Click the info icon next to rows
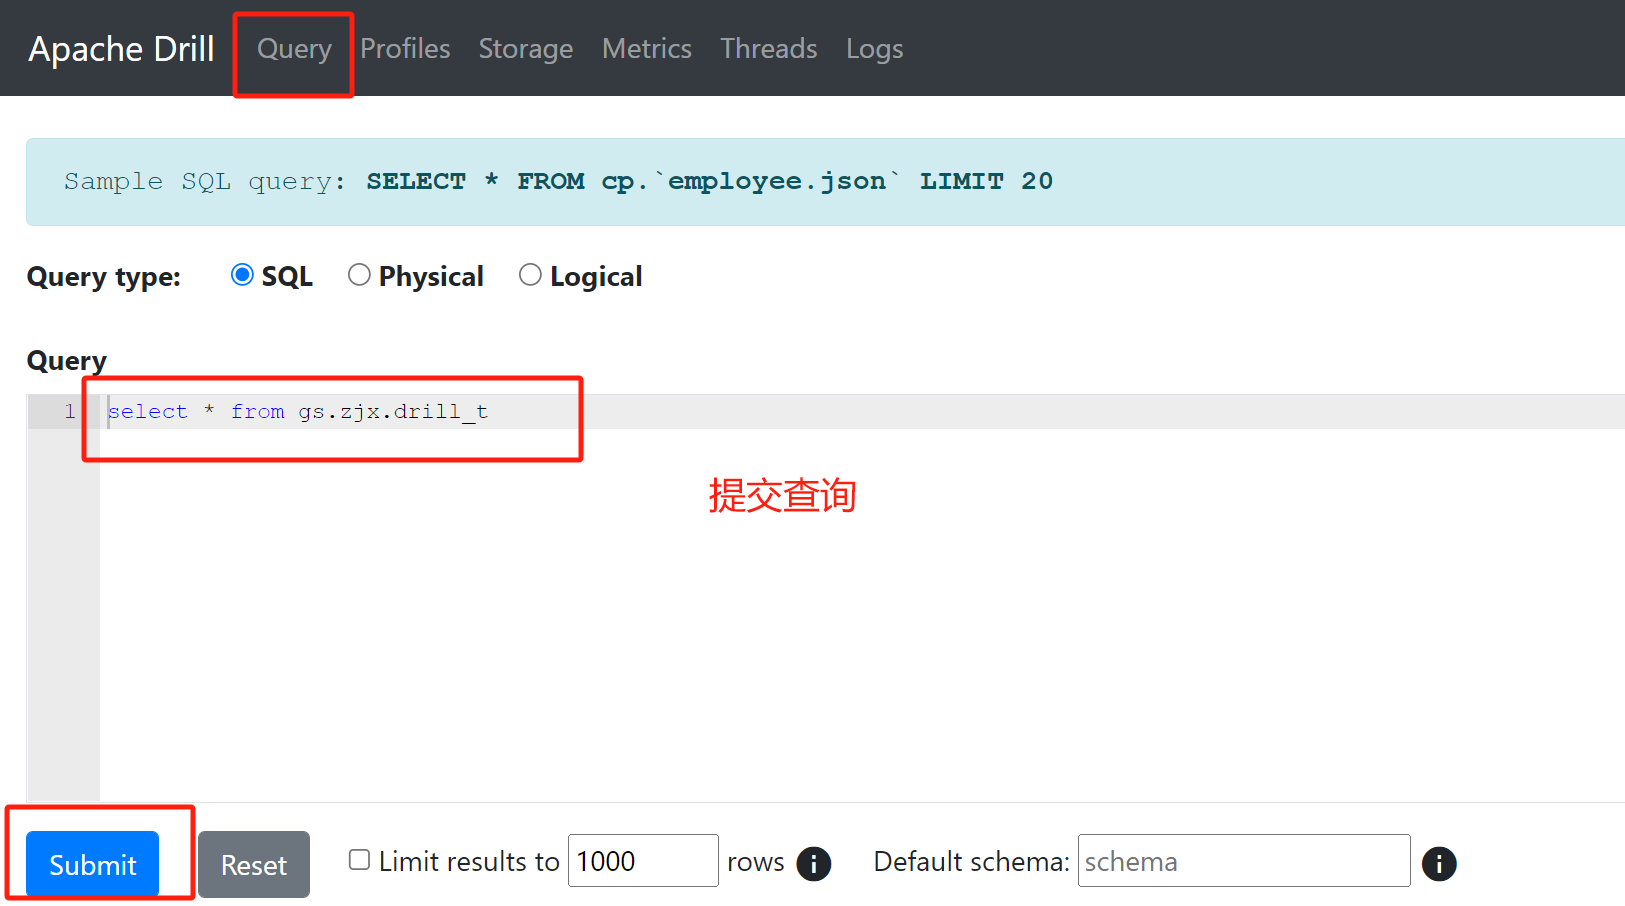1625x906 pixels. (x=814, y=864)
